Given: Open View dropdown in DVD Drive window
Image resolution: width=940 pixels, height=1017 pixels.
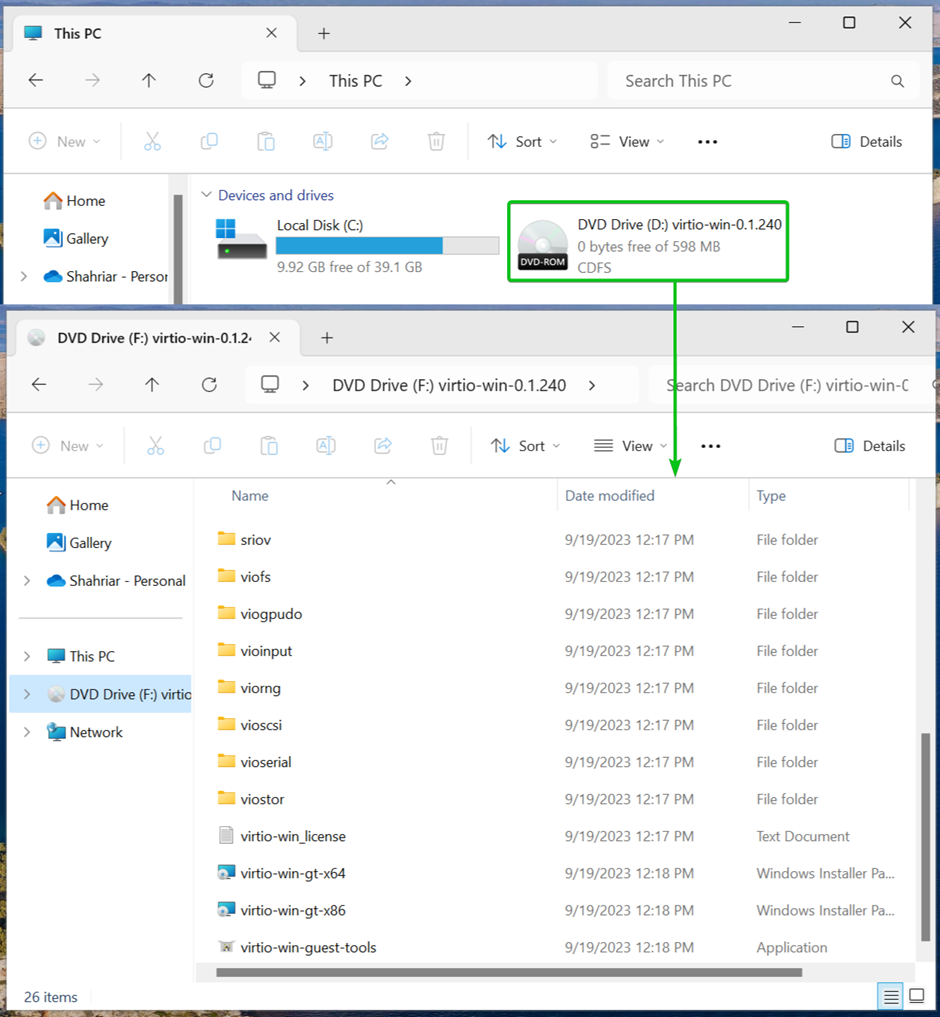Looking at the screenshot, I should point(631,446).
